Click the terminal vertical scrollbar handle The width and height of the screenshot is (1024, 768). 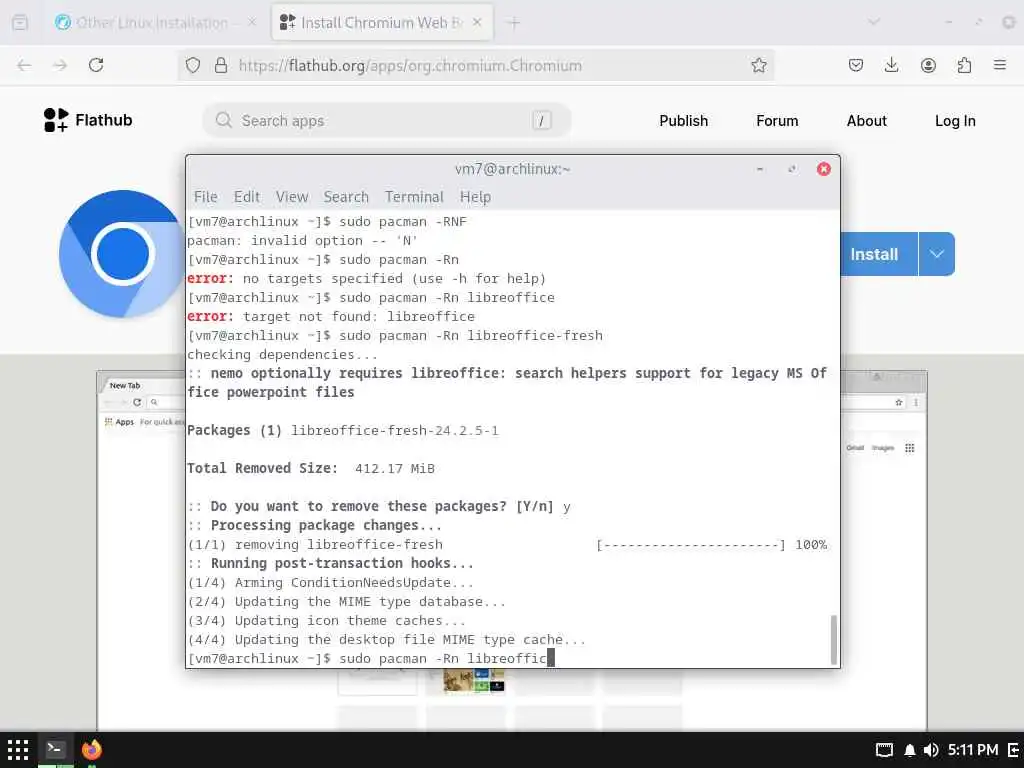[x=833, y=639]
